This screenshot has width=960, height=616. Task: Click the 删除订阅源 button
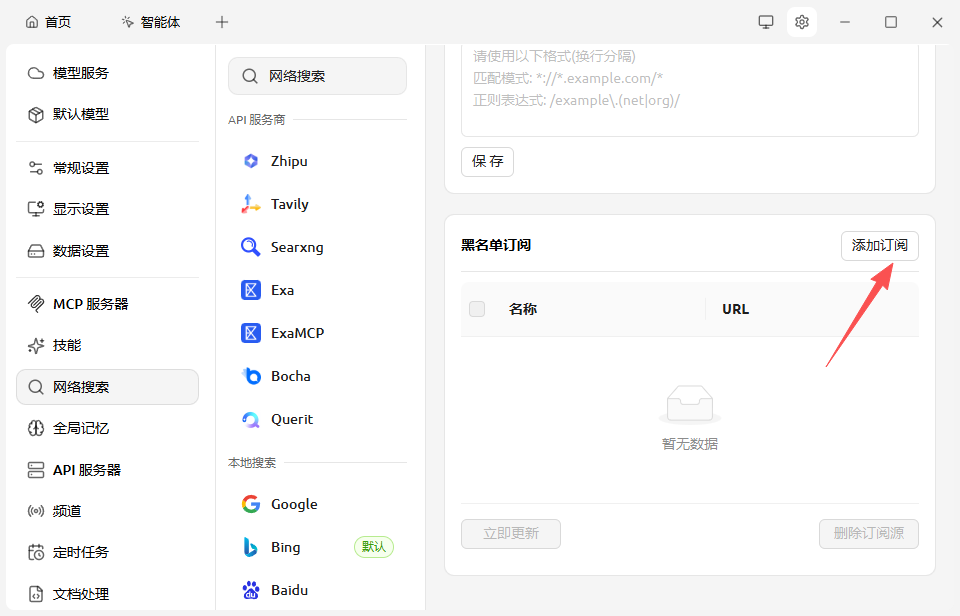click(869, 534)
